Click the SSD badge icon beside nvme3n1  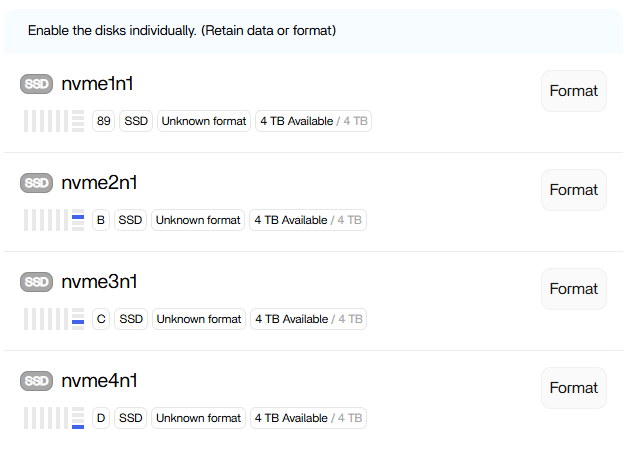(x=36, y=282)
